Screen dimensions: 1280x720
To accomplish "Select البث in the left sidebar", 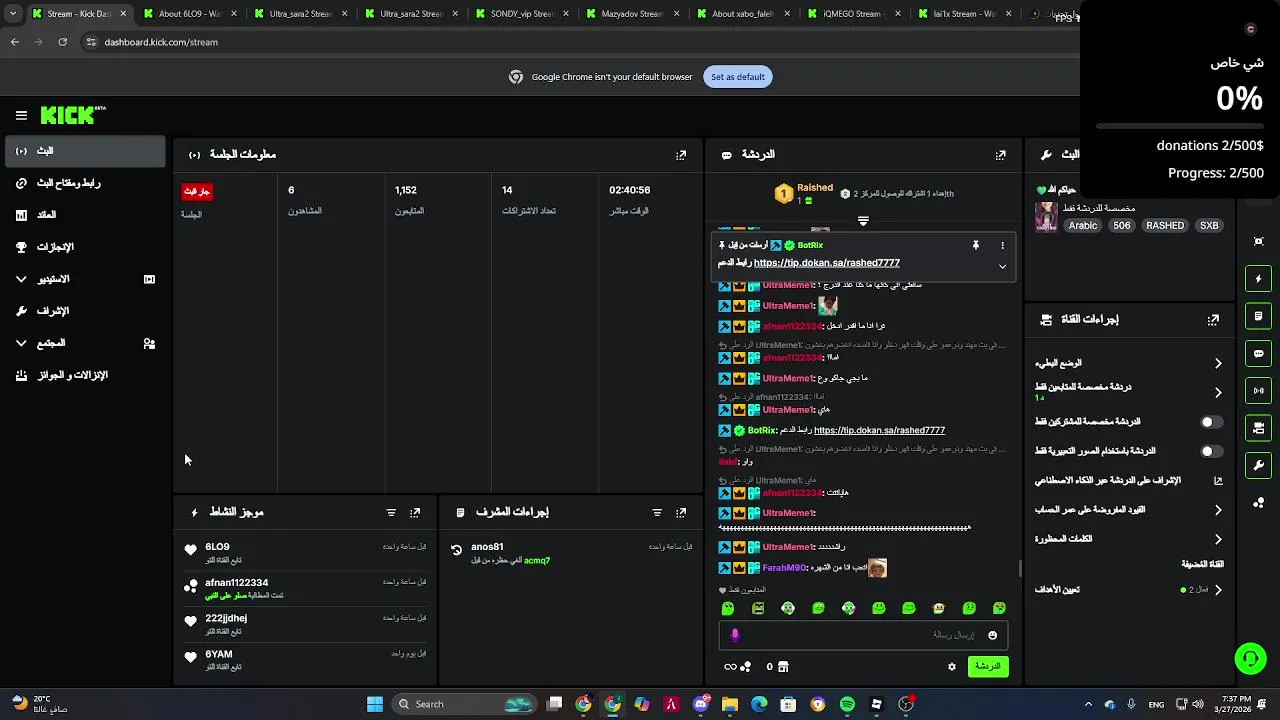I will pos(85,151).
